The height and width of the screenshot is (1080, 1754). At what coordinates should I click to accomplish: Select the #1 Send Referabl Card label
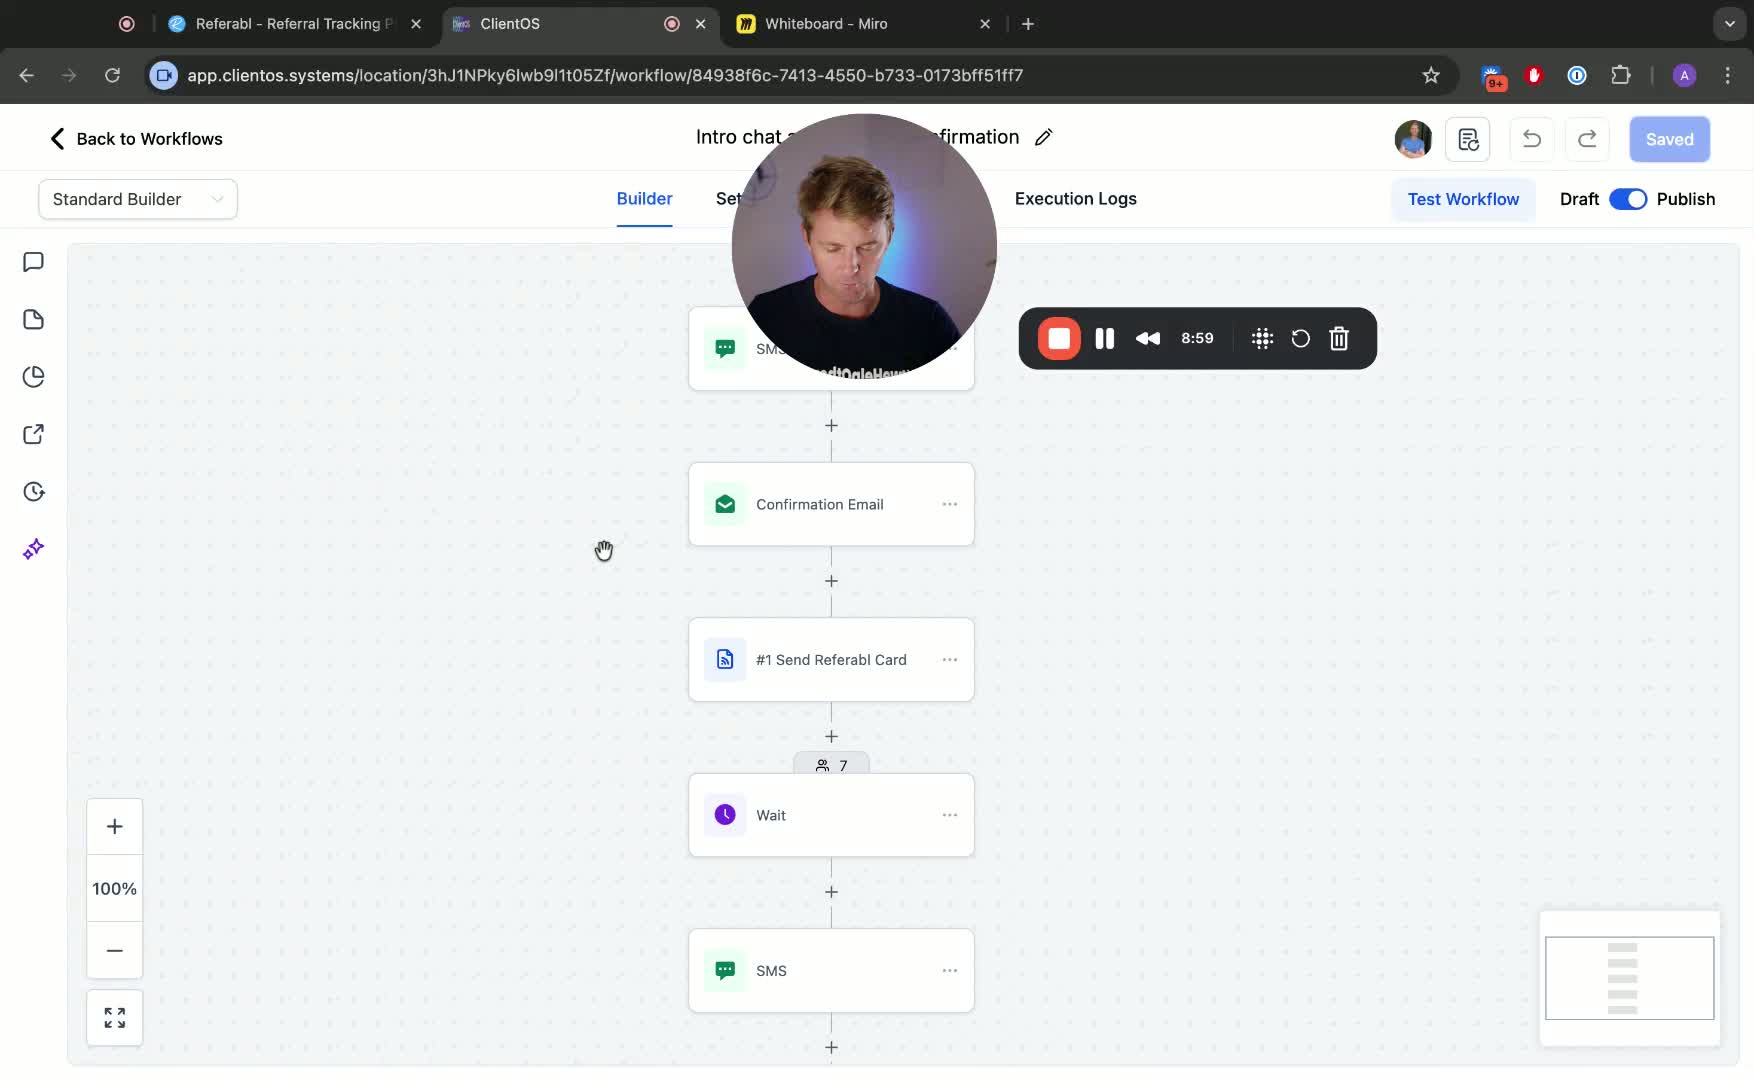pos(831,660)
